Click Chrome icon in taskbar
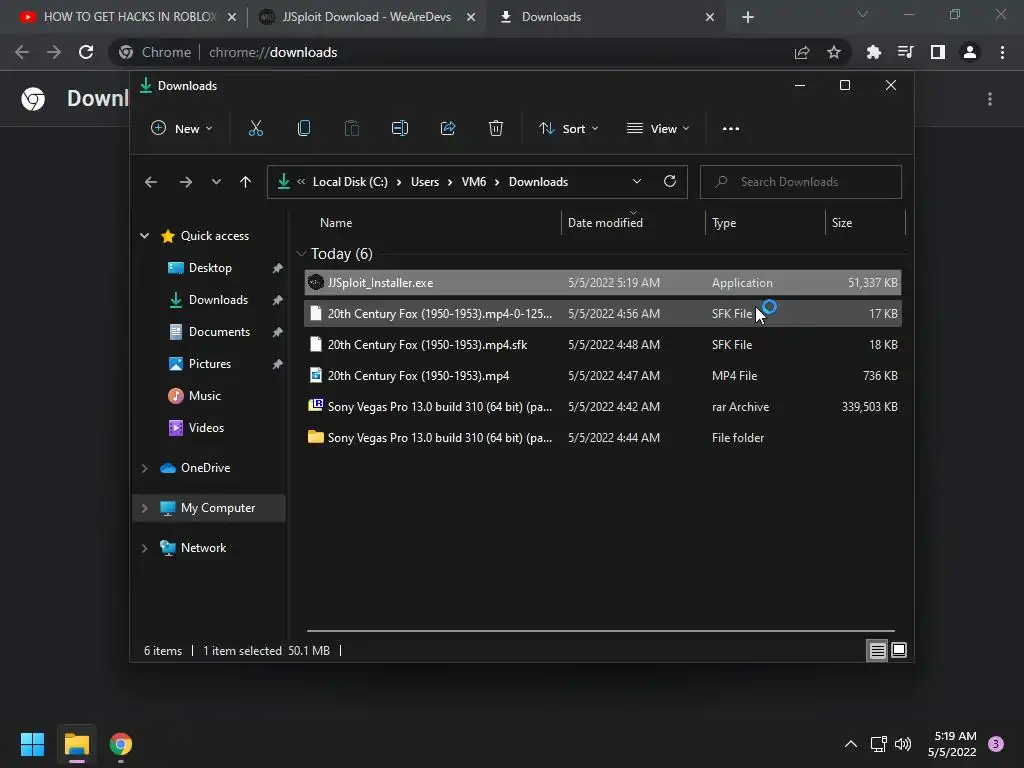 click(x=121, y=744)
